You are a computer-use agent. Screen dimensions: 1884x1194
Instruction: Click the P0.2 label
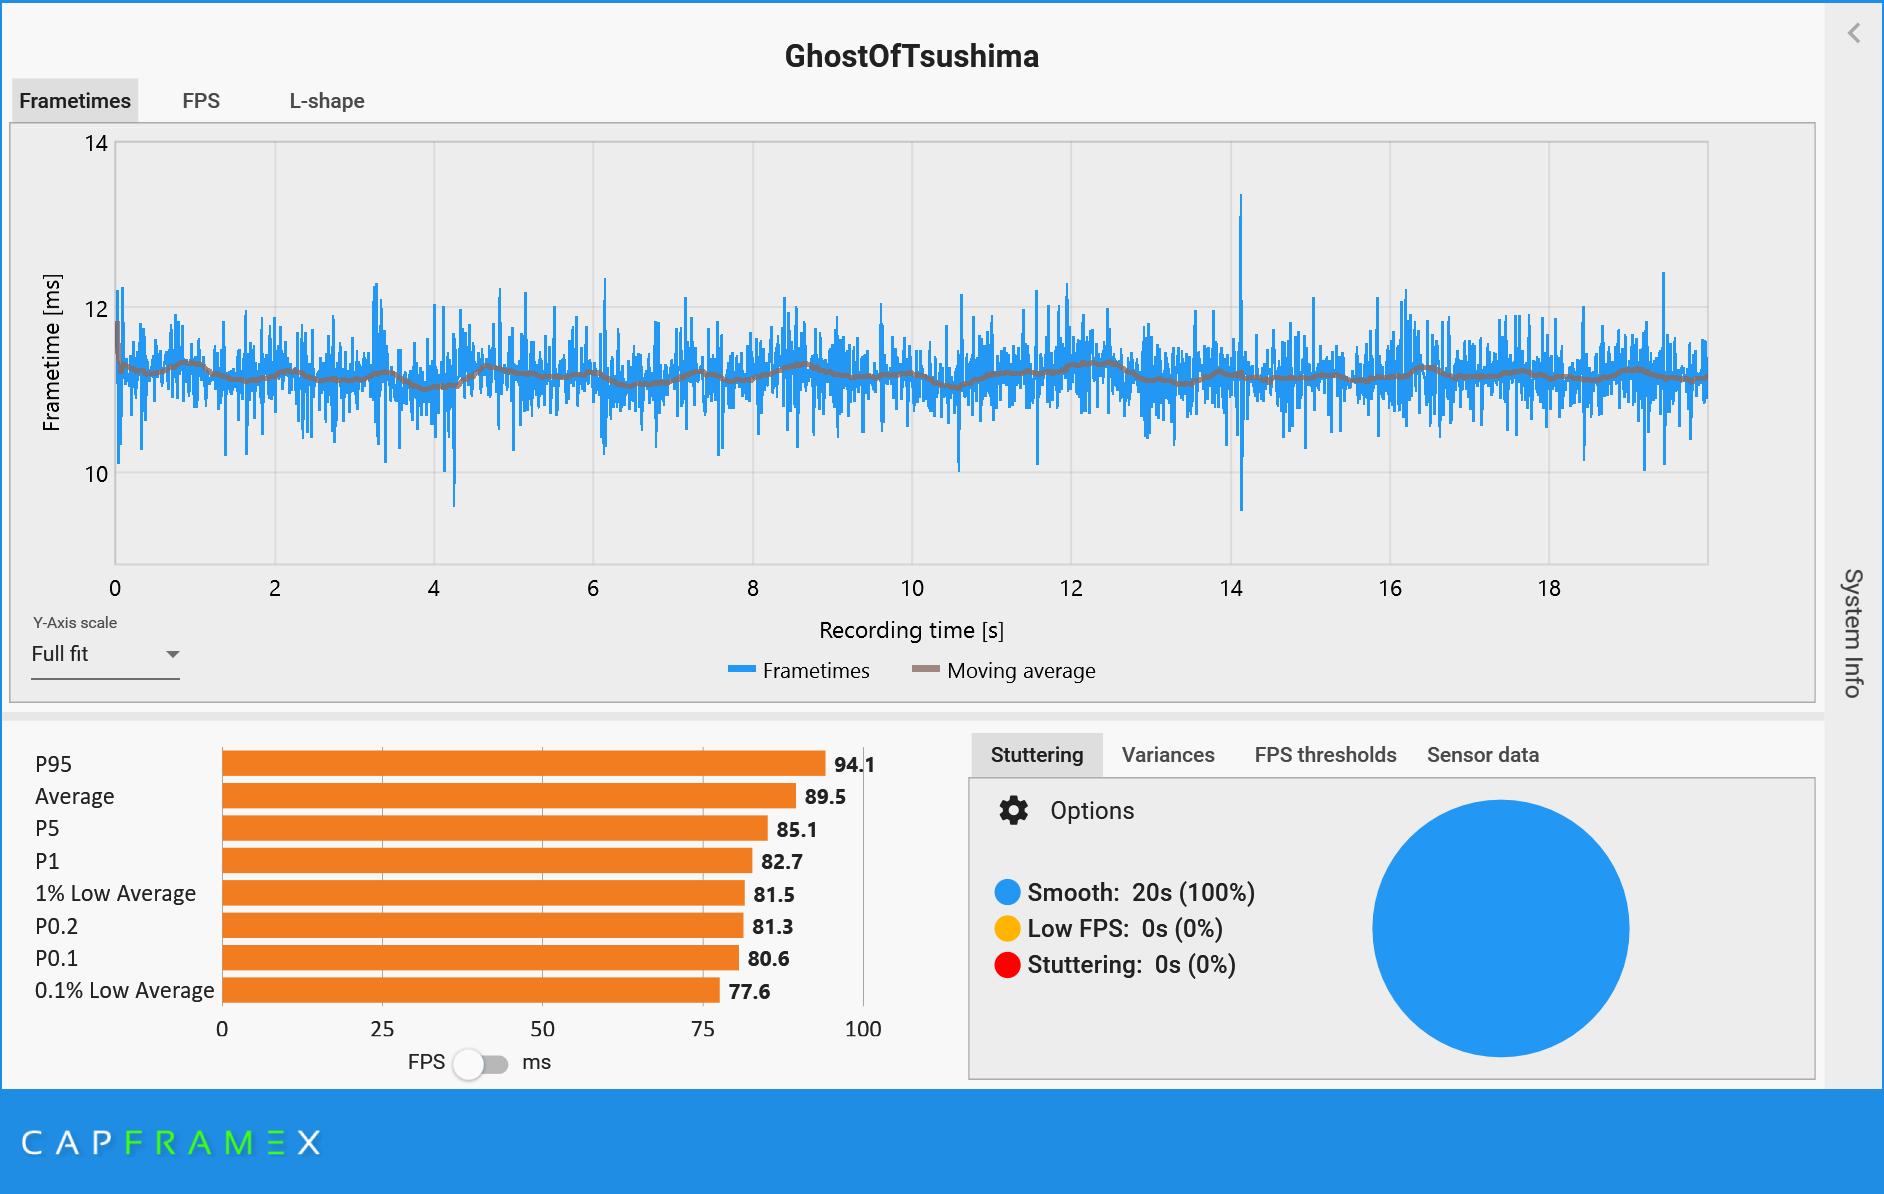56,926
